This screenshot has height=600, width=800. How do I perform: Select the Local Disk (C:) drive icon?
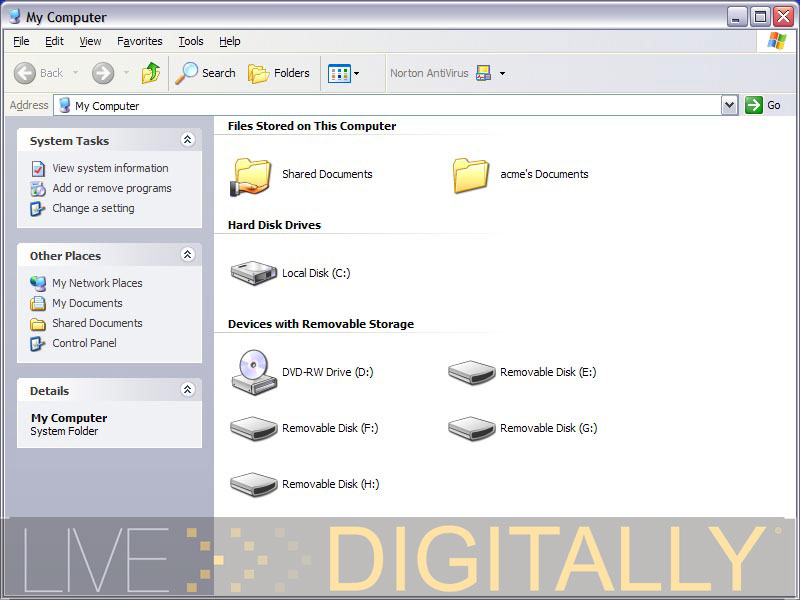pyautogui.click(x=254, y=273)
